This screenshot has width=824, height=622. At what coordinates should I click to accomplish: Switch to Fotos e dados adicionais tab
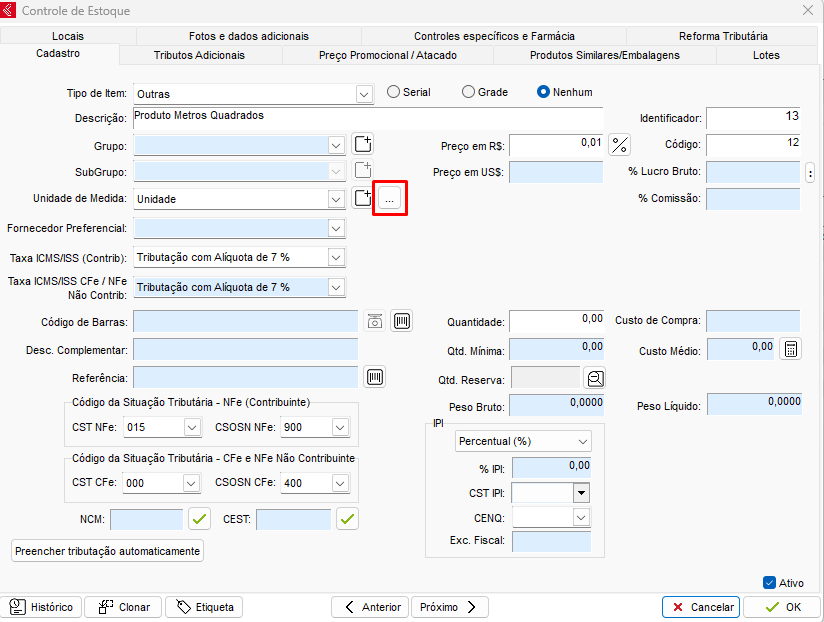pyautogui.click(x=249, y=36)
